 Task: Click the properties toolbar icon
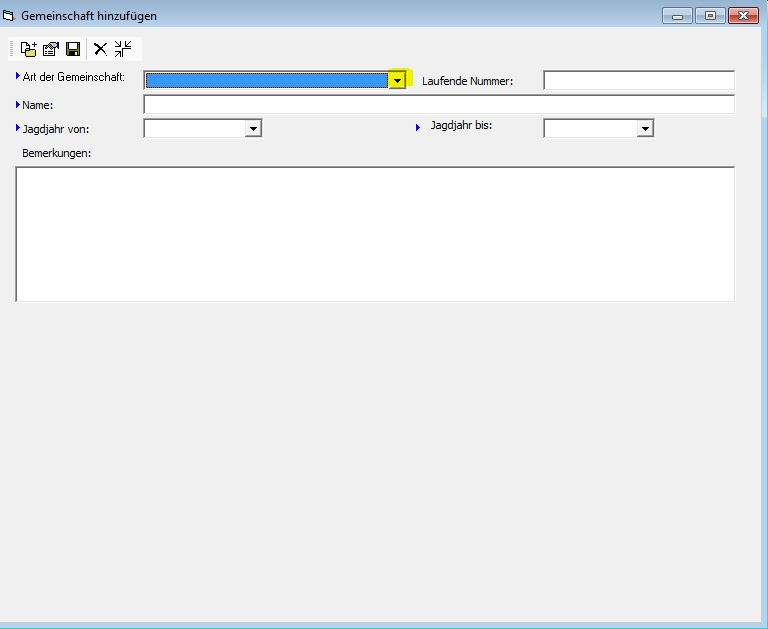tap(50, 49)
